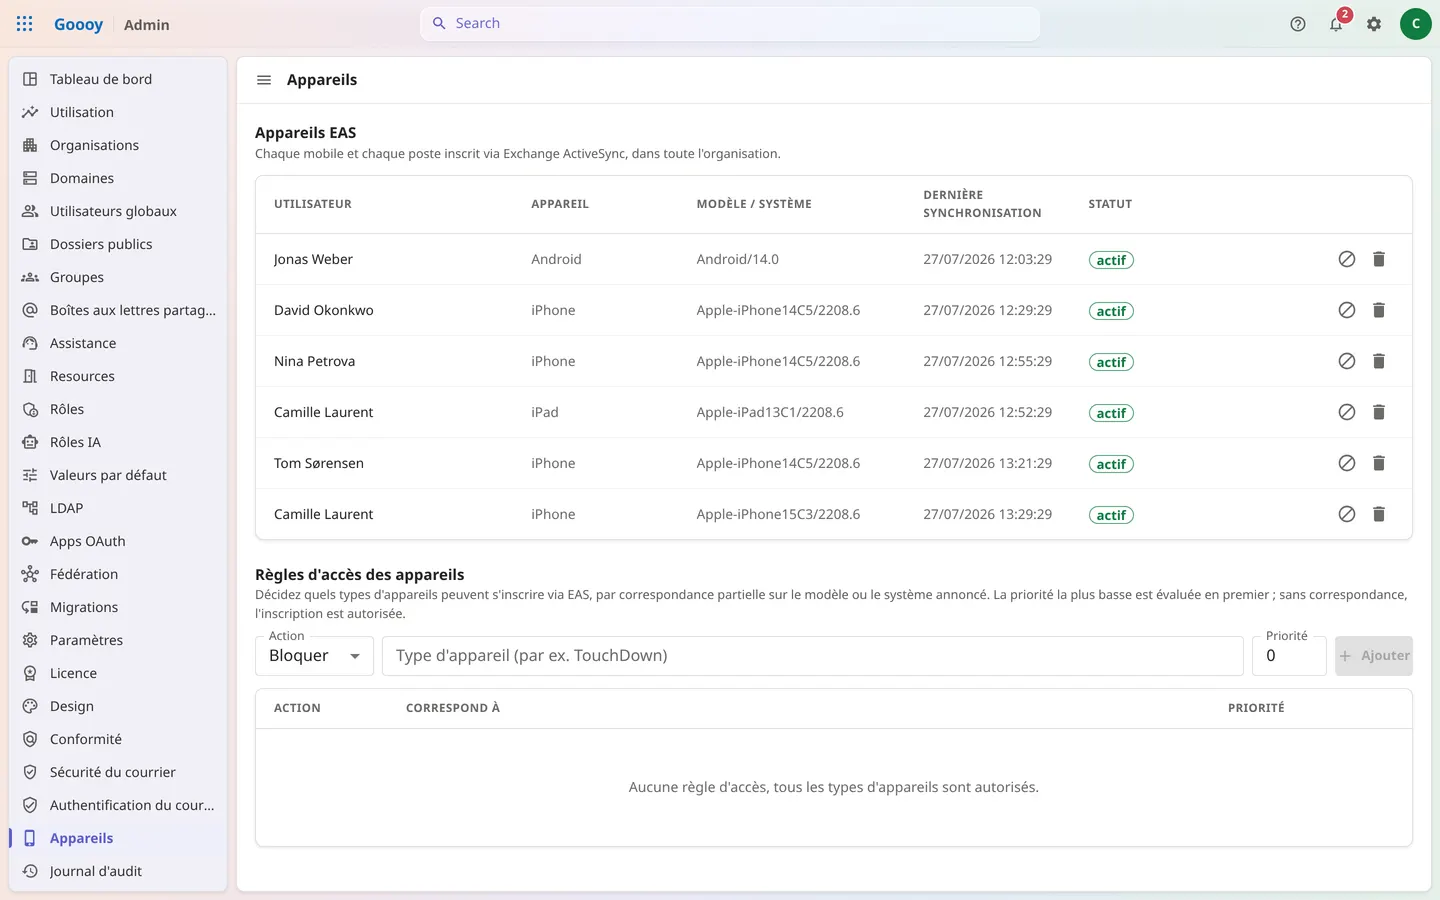The height and width of the screenshot is (900, 1440).
Task: Open Resources in the sidebar
Action: [x=118, y=376]
